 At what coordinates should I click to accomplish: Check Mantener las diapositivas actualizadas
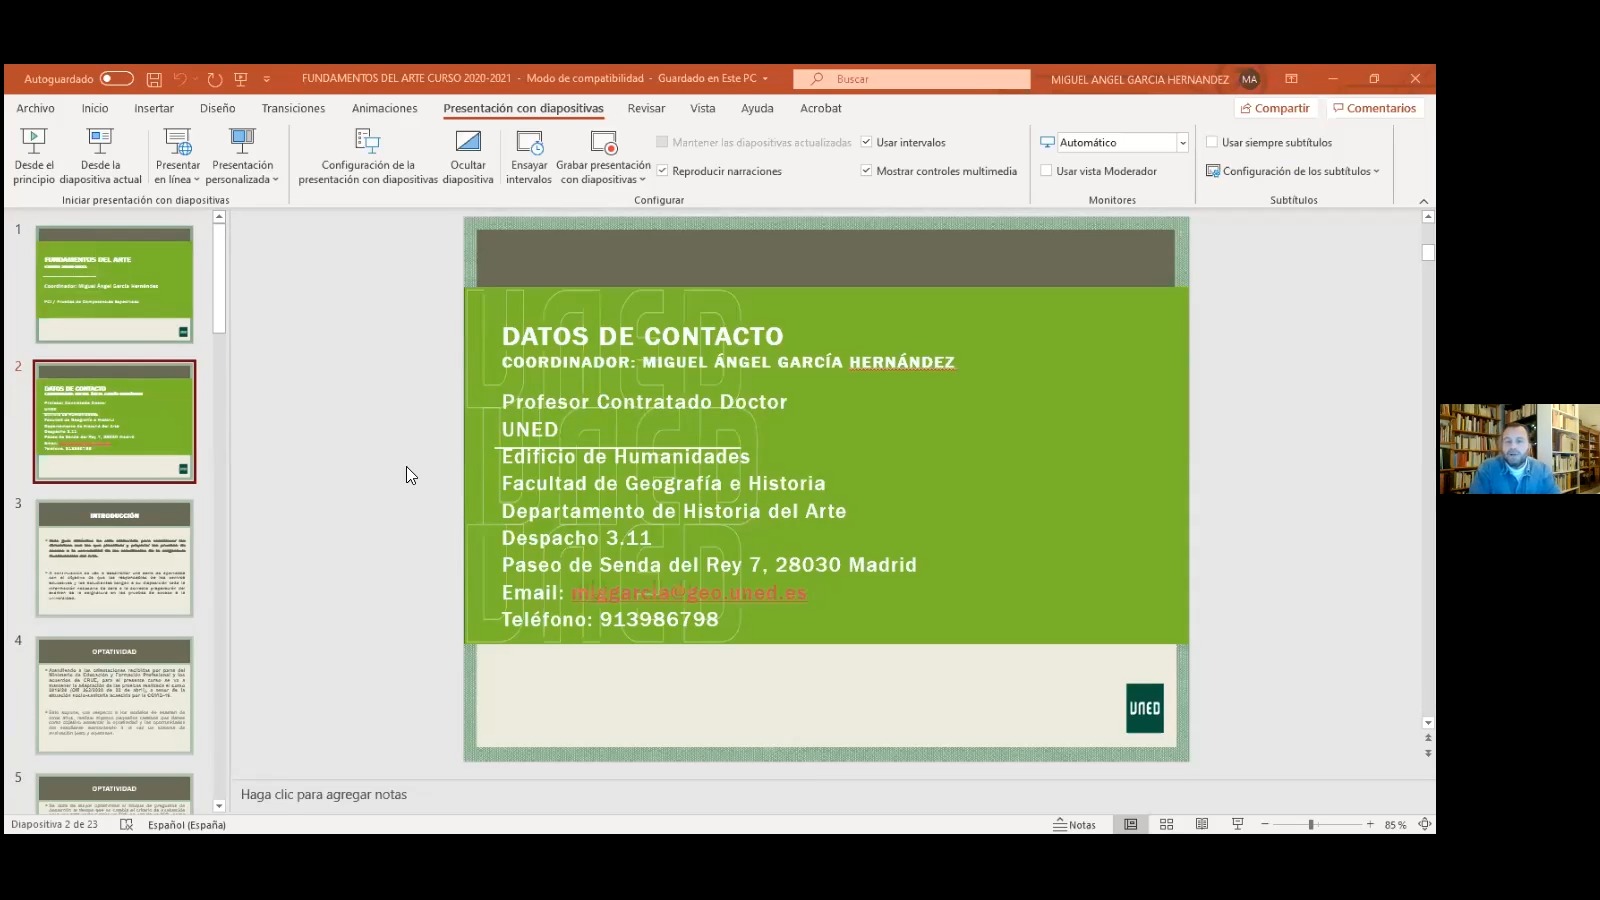662,142
